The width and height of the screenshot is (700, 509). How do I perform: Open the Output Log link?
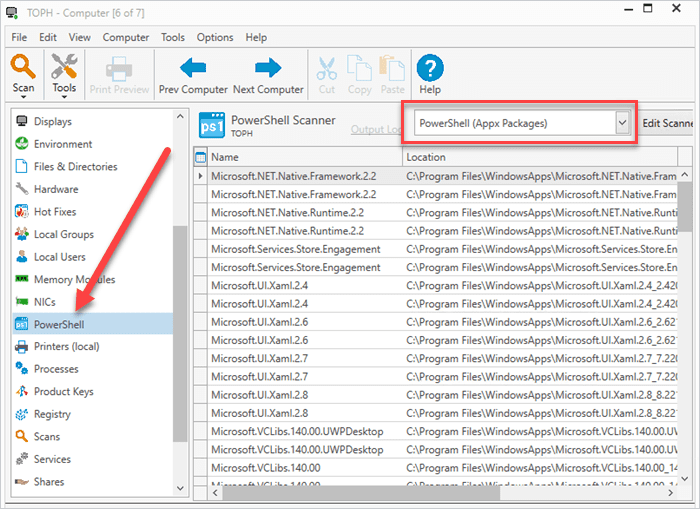(376, 129)
